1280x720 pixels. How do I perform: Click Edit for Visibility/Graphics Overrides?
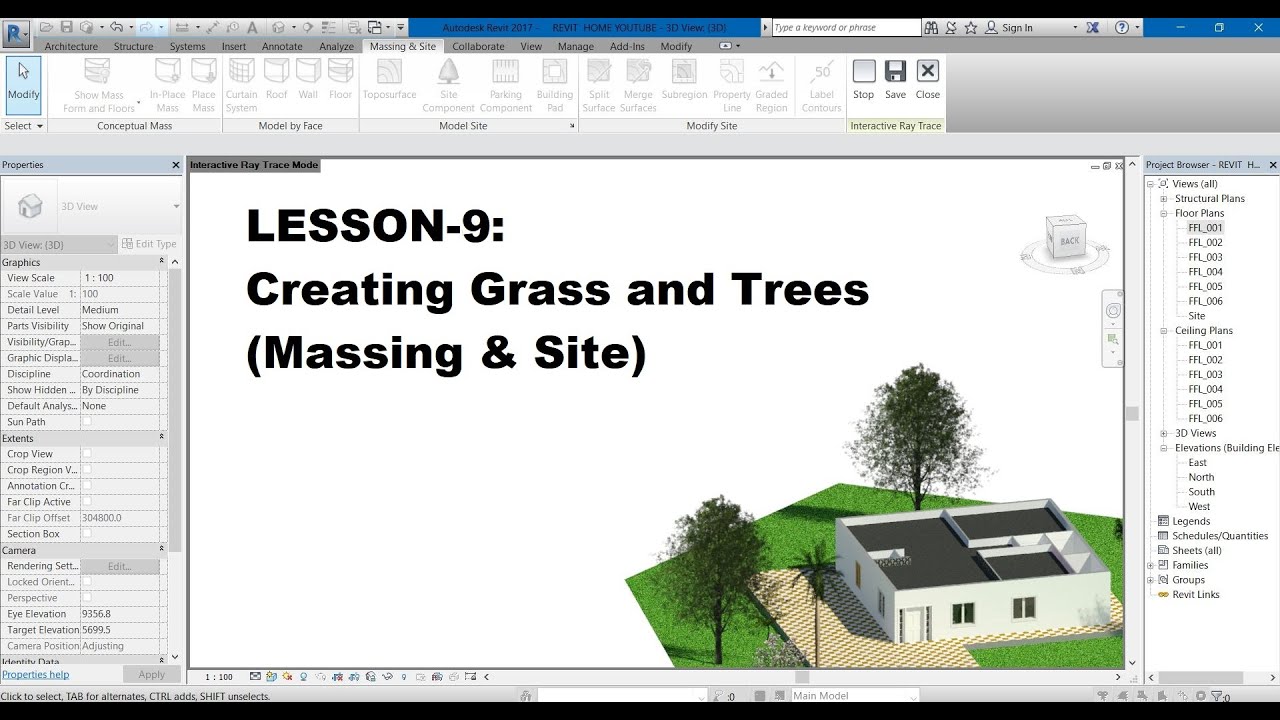(x=119, y=342)
